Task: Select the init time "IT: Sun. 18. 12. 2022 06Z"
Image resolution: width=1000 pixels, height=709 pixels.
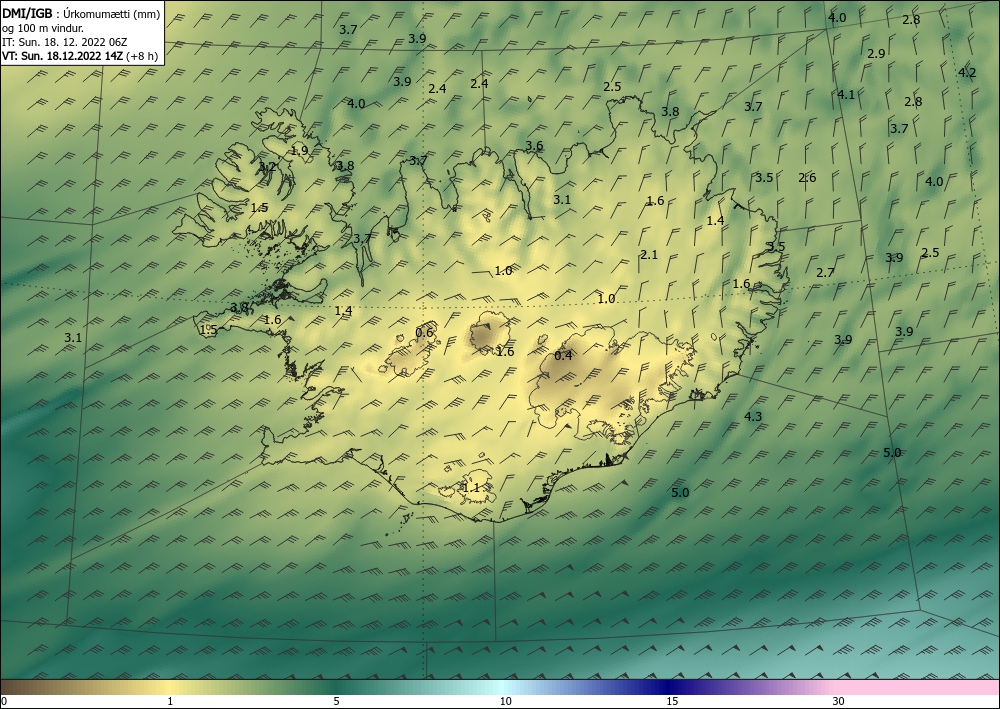Action: pyautogui.click(x=64, y=42)
